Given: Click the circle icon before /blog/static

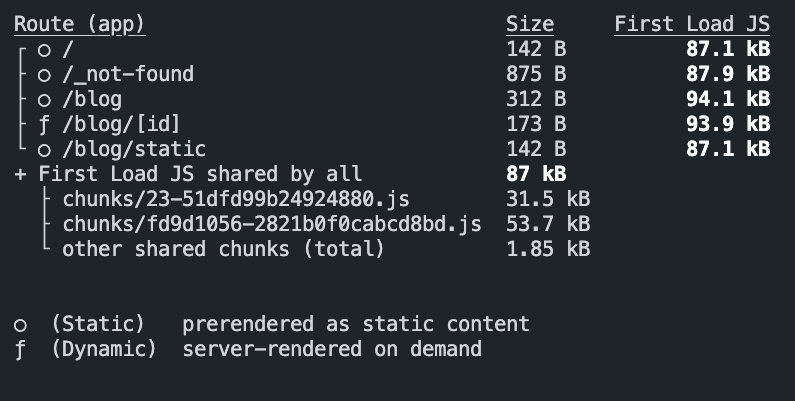Looking at the screenshot, I should pyautogui.click(x=44, y=150).
